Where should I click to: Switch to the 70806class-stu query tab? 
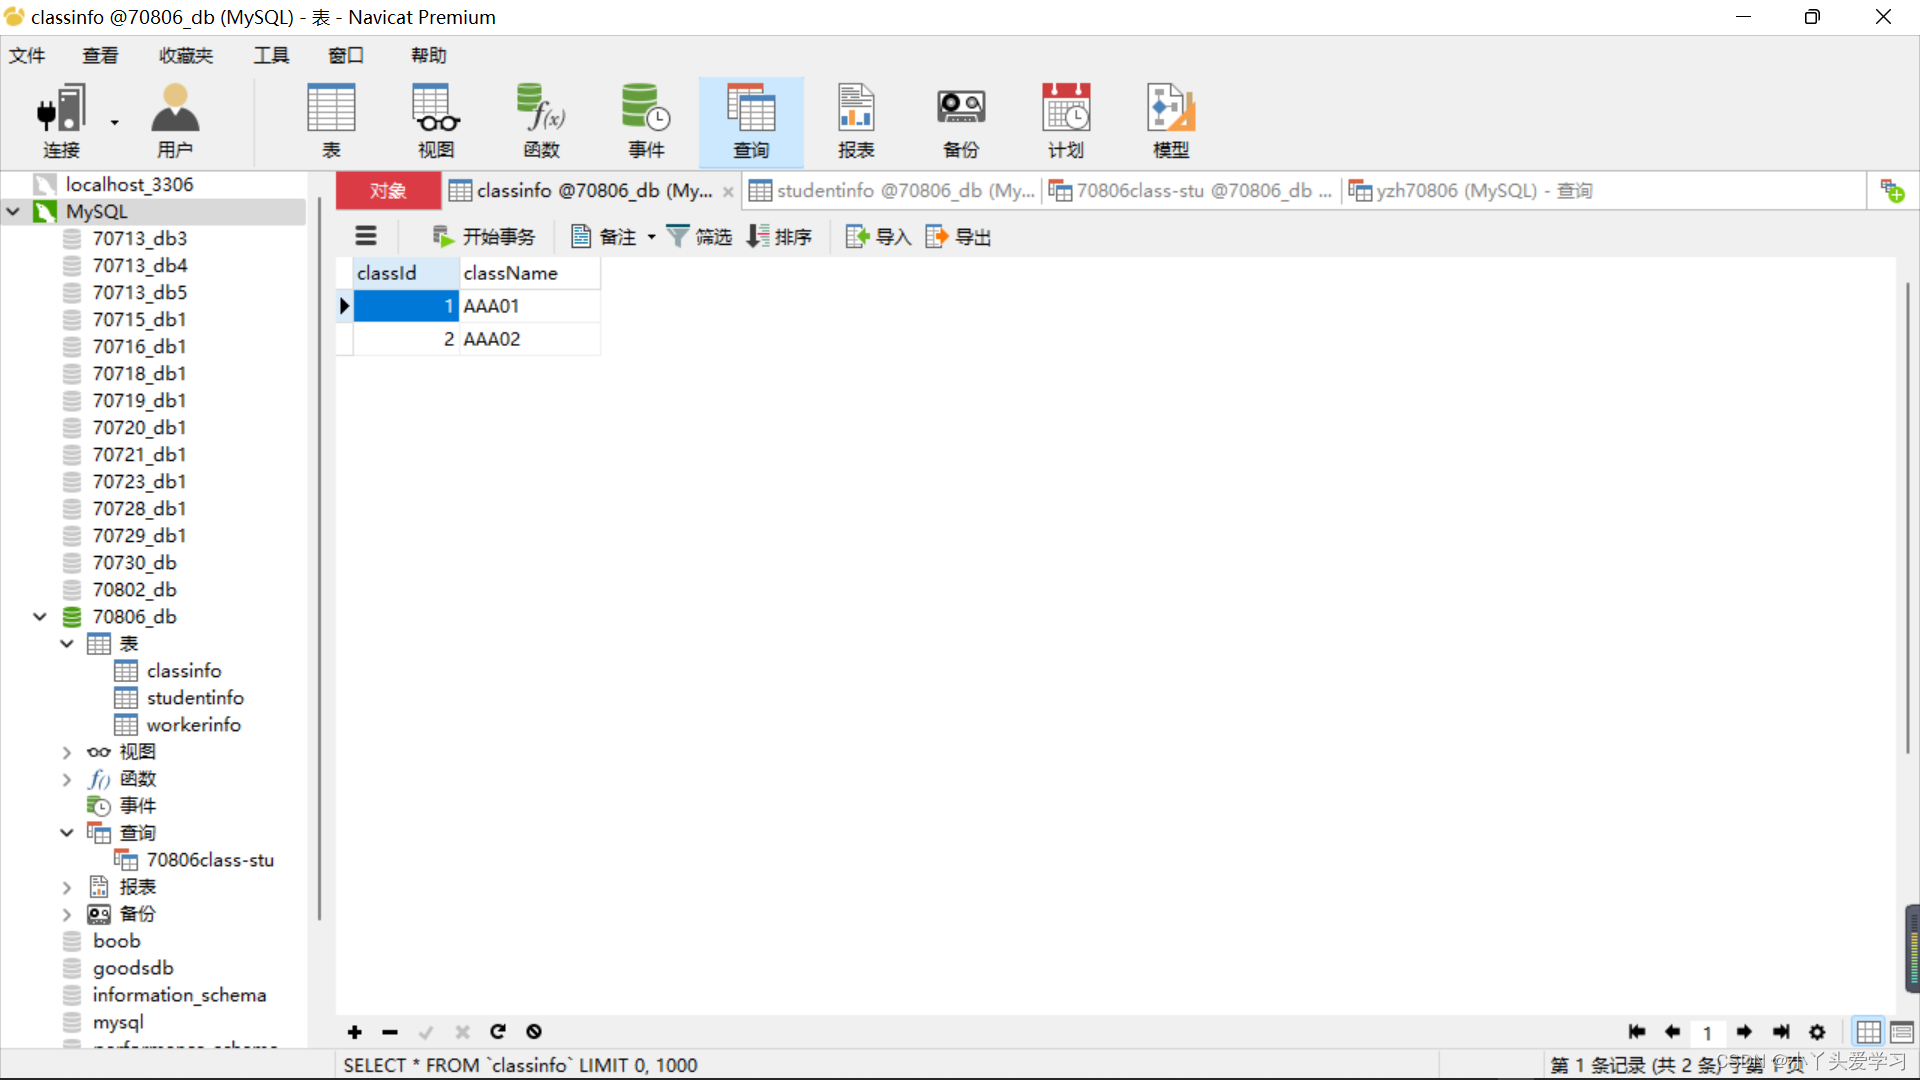click(x=1191, y=190)
